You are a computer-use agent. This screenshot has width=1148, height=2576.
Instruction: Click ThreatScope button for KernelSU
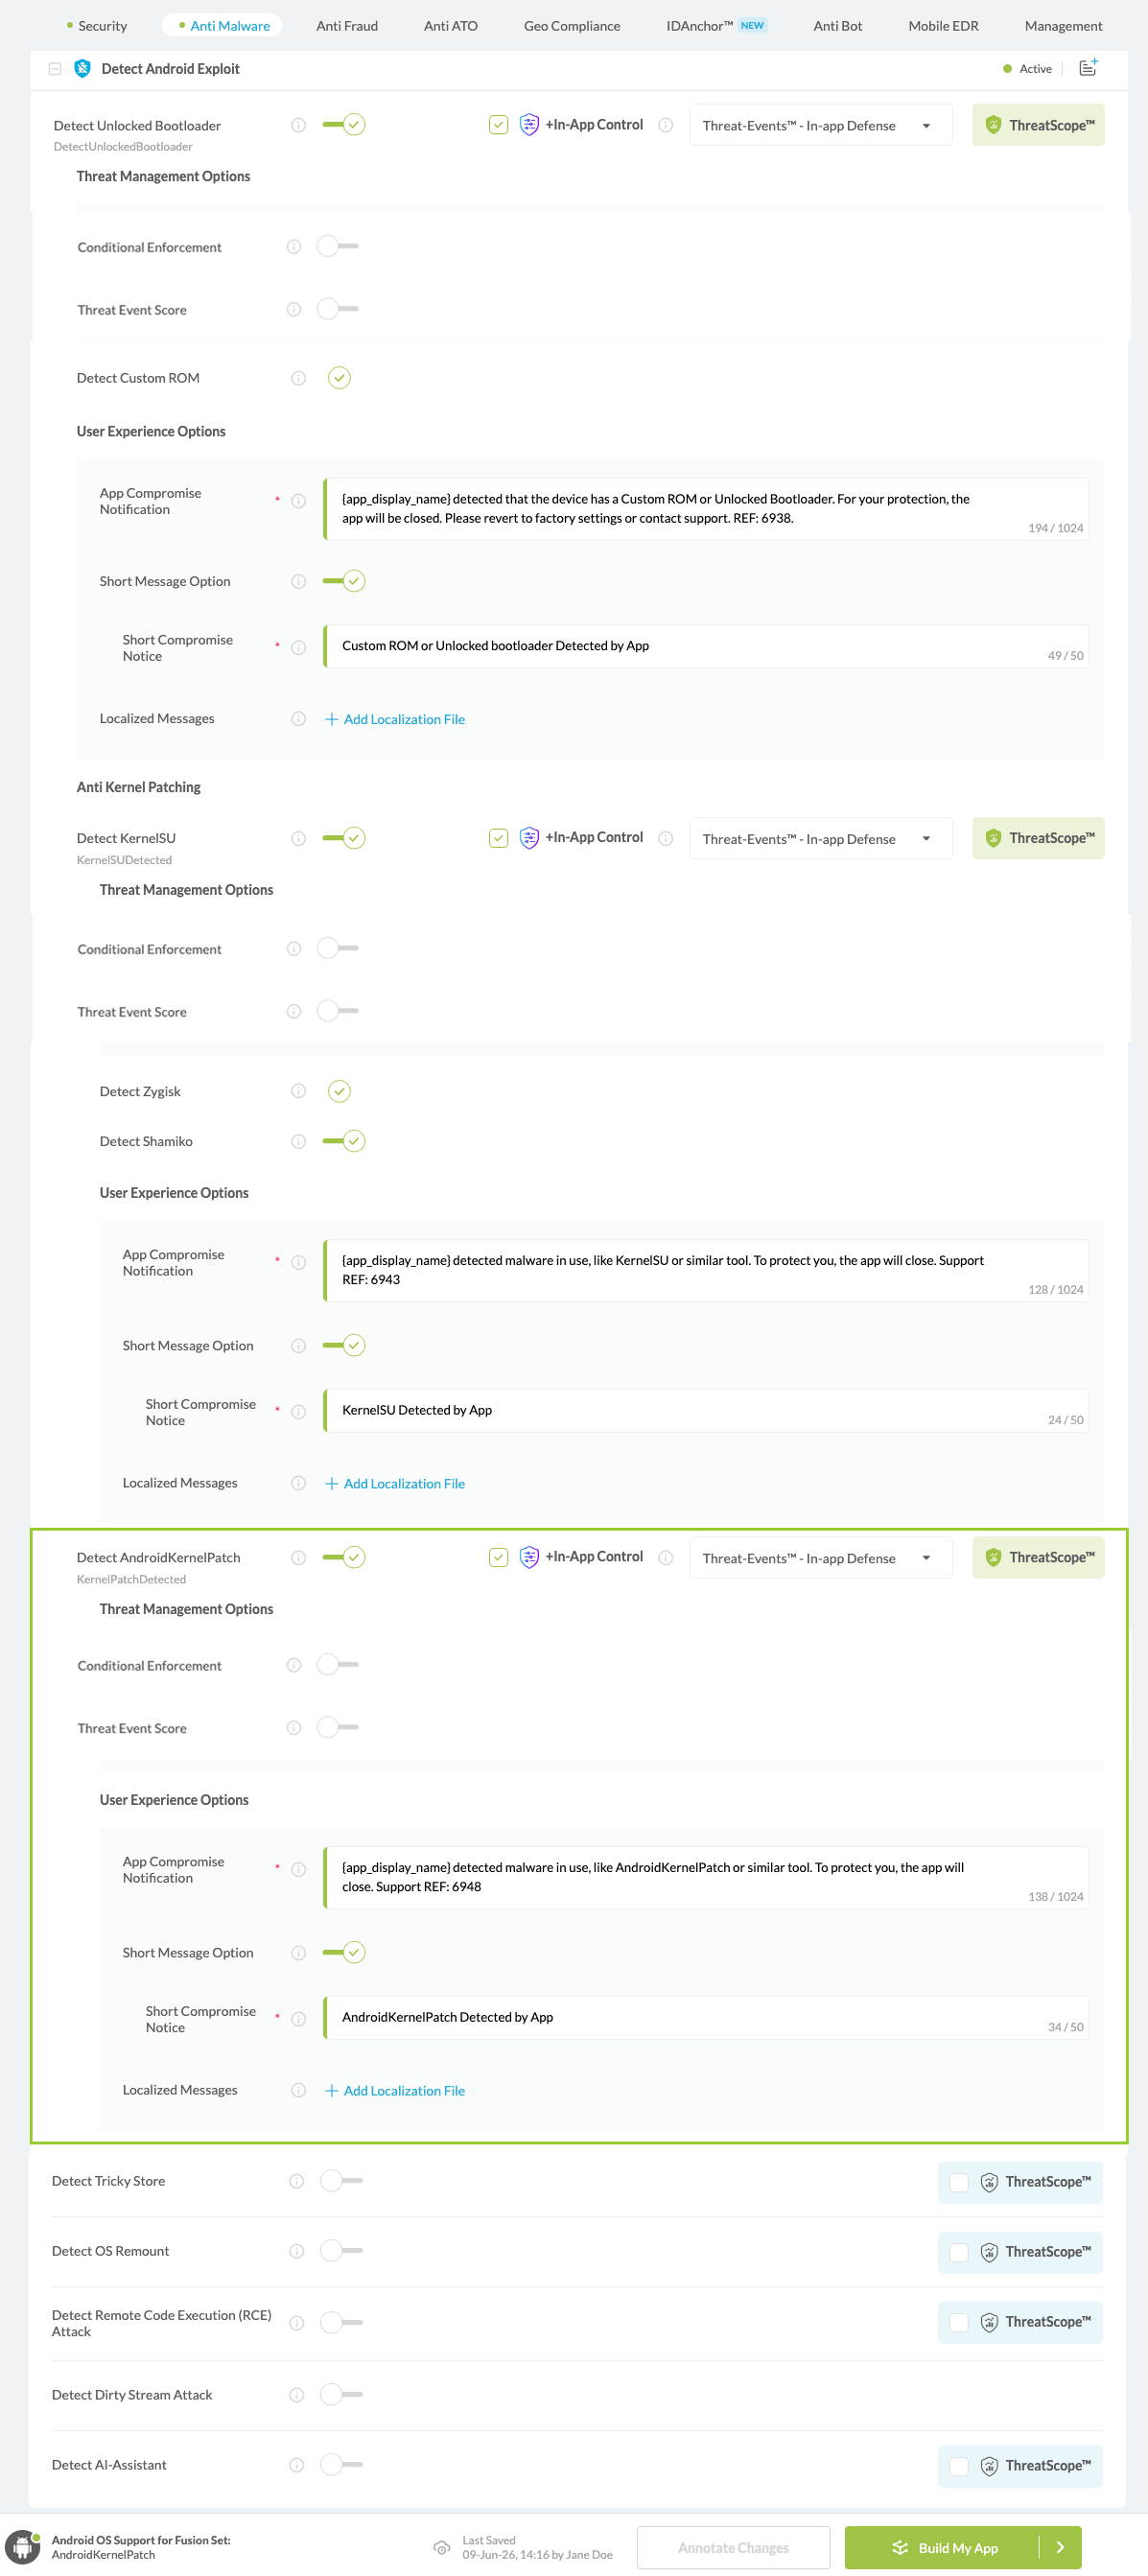[1038, 838]
